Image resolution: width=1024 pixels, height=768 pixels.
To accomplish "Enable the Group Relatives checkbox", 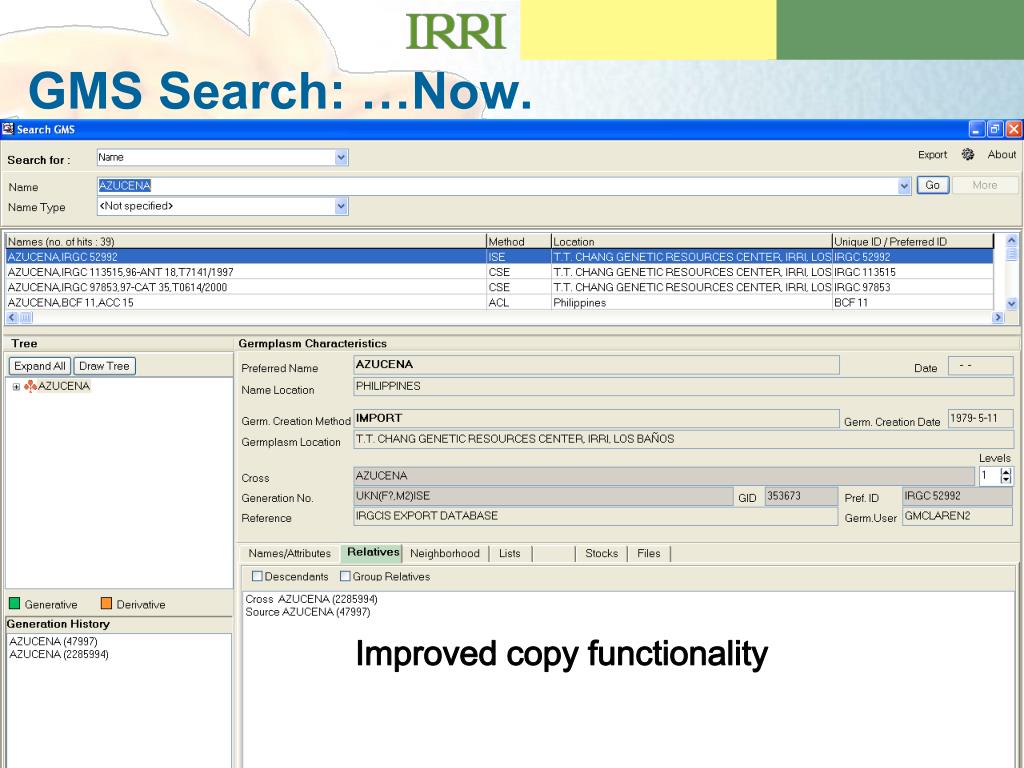I will tap(345, 577).
